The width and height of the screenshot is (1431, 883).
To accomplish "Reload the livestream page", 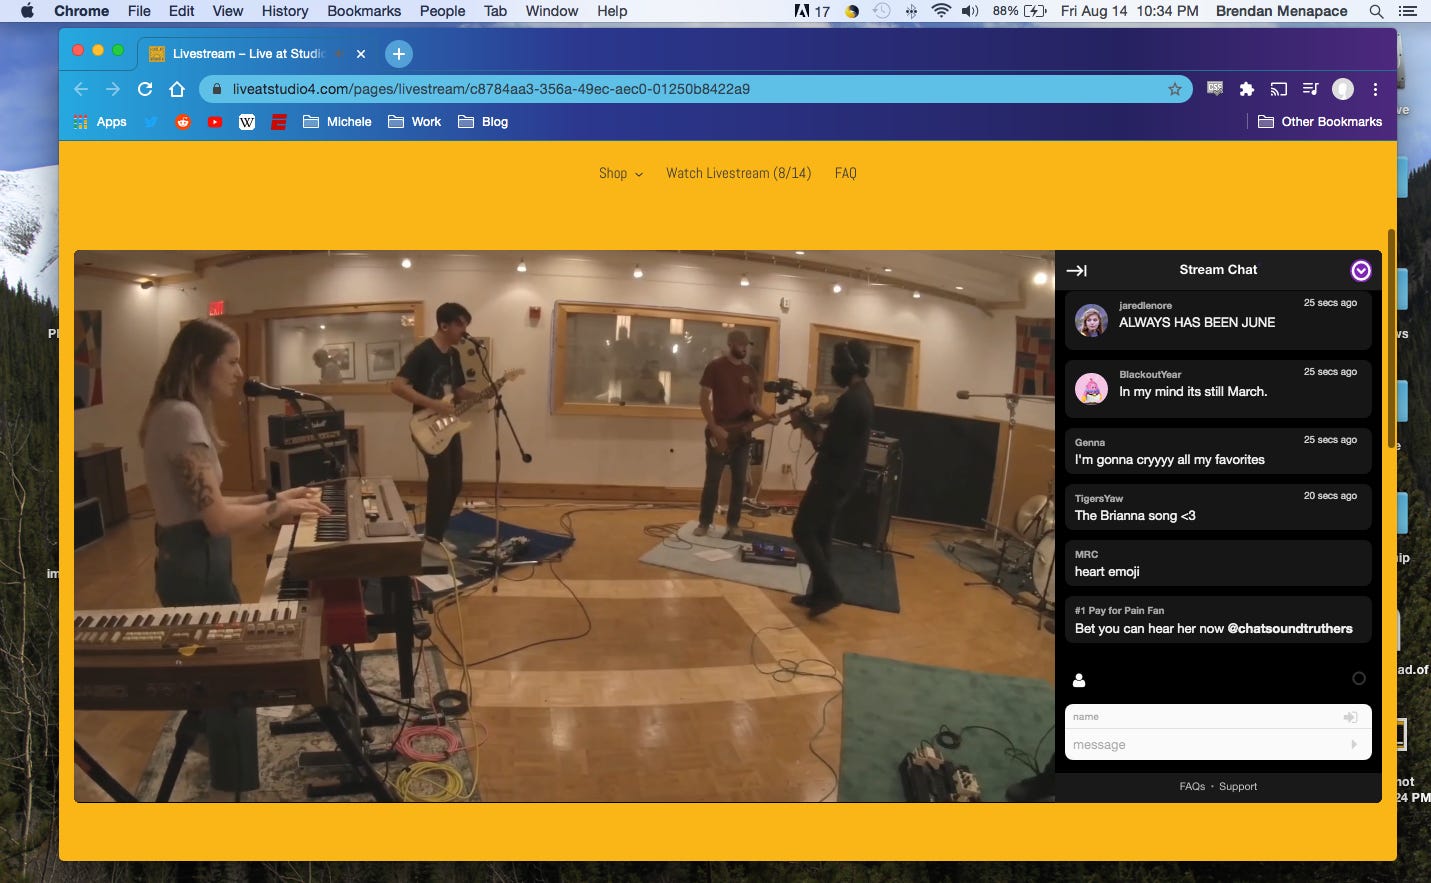I will pos(145,89).
